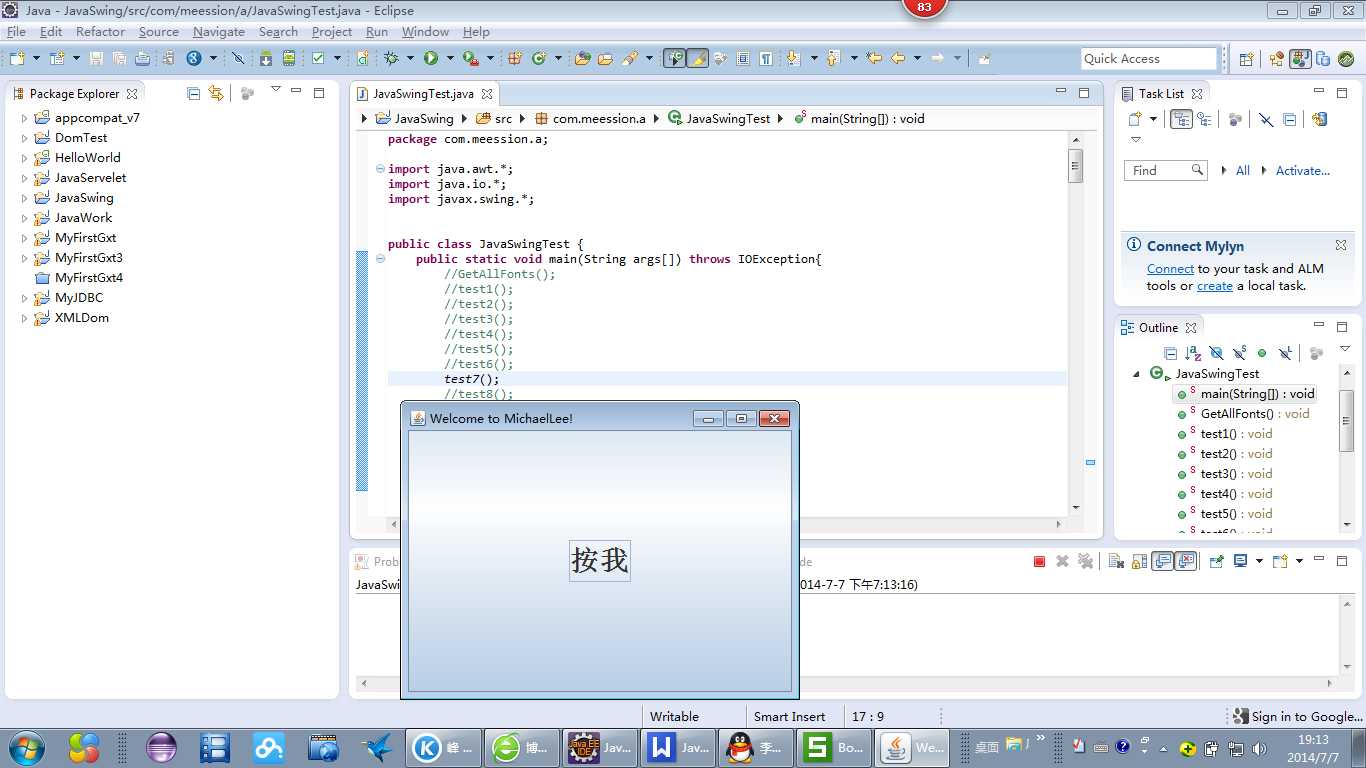Toggle Mark Occurrences highlighter icon
Image resolution: width=1366 pixels, height=768 pixels.
click(697, 59)
